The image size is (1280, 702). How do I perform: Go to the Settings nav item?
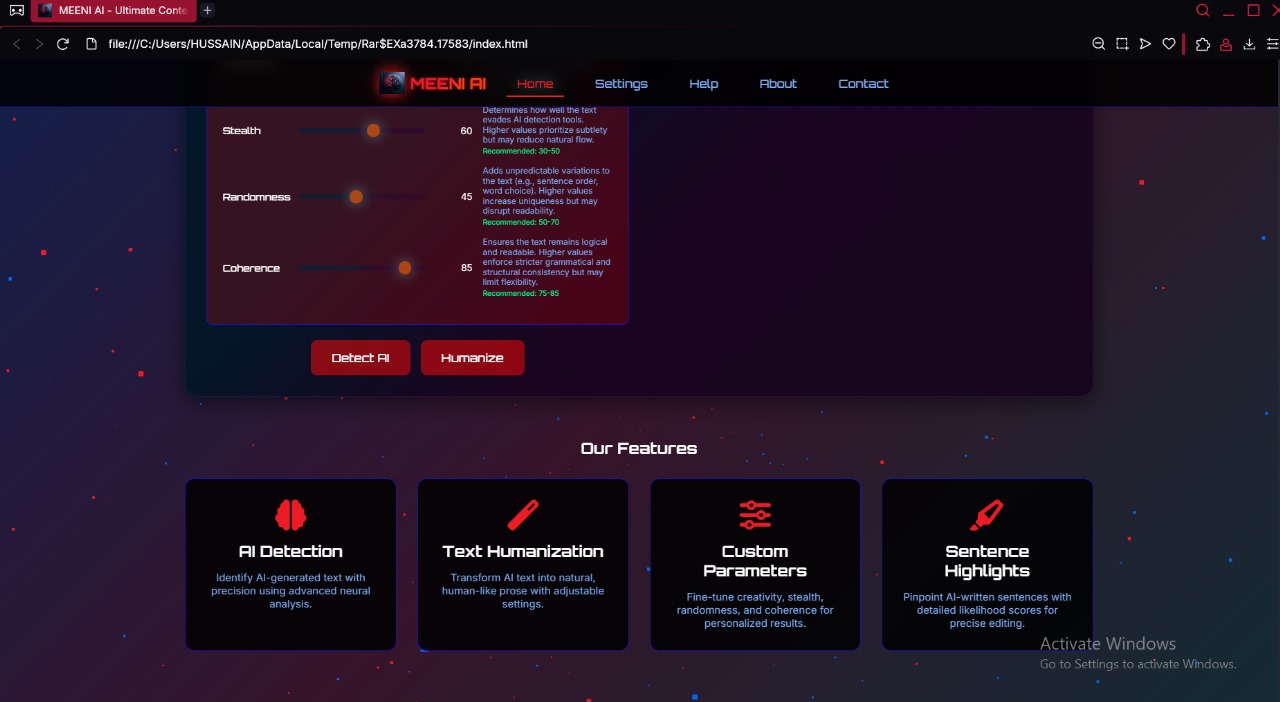pyautogui.click(x=621, y=83)
